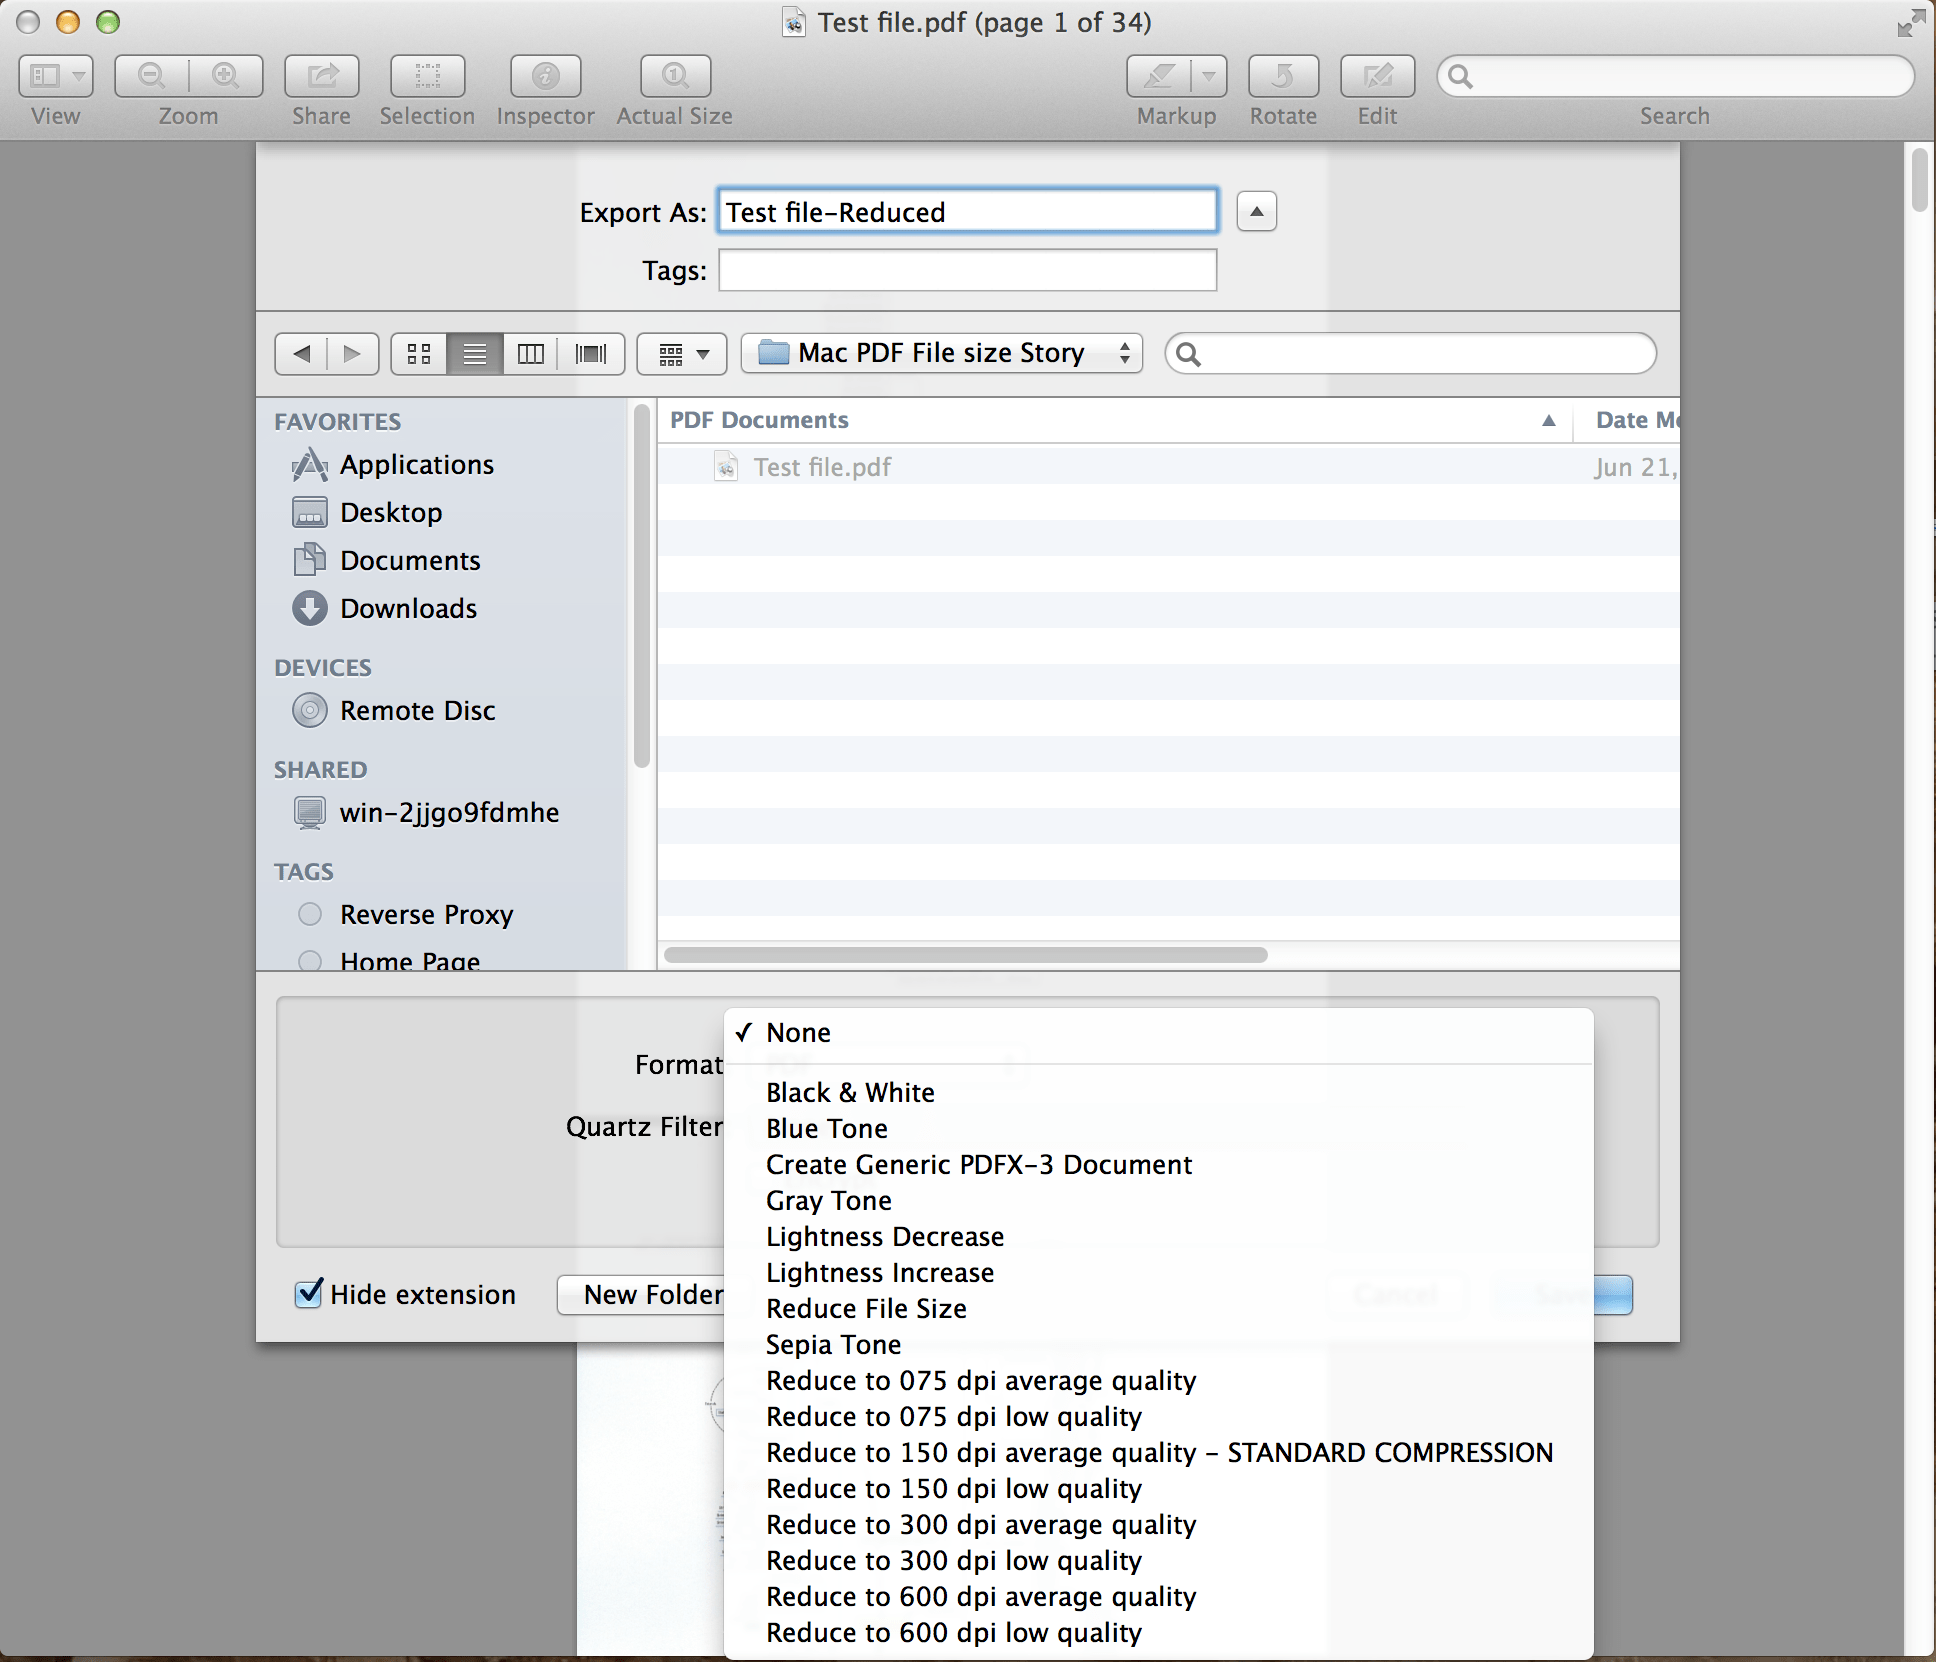Select Black & White Quartz filter
1936x1662 pixels.
pyautogui.click(x=849, y=1092)
